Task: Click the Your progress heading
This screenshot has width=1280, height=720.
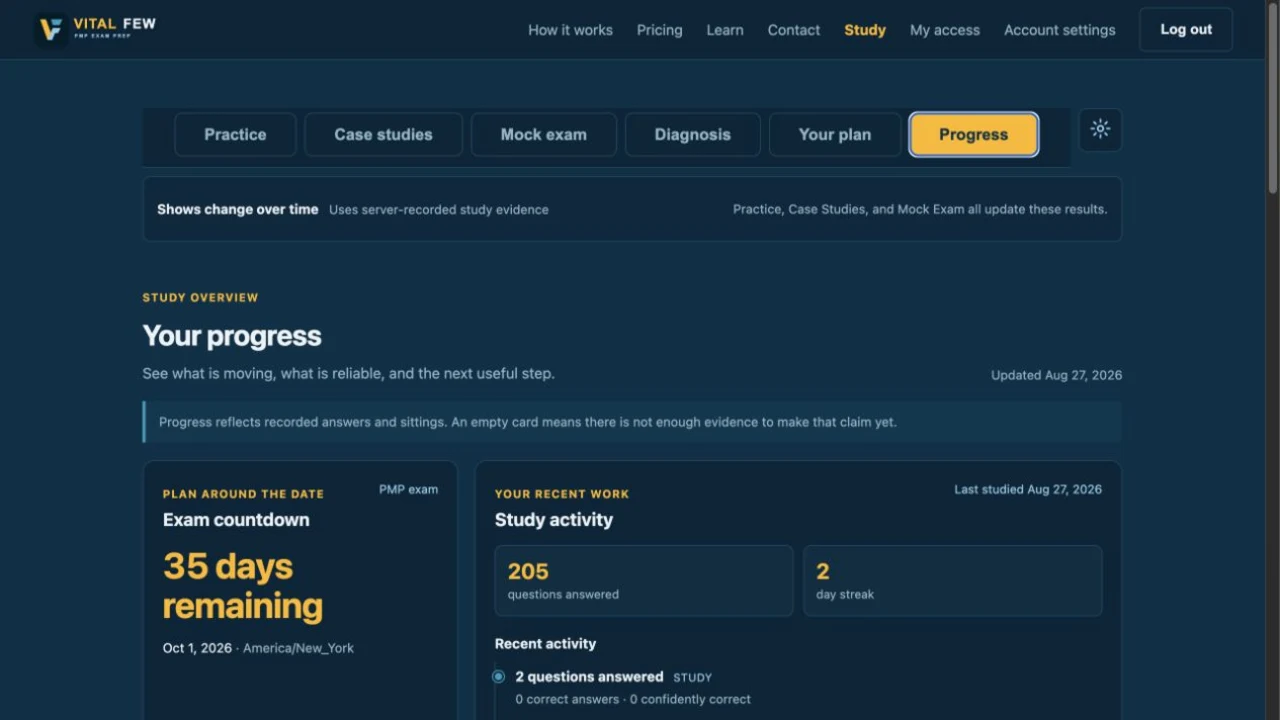Action: click(232, 336)
